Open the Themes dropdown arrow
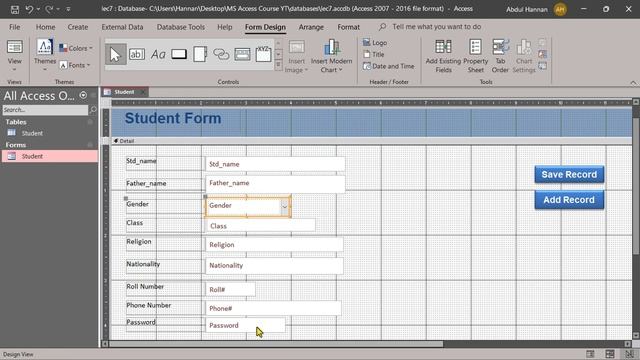 click(x=45, y=70)
